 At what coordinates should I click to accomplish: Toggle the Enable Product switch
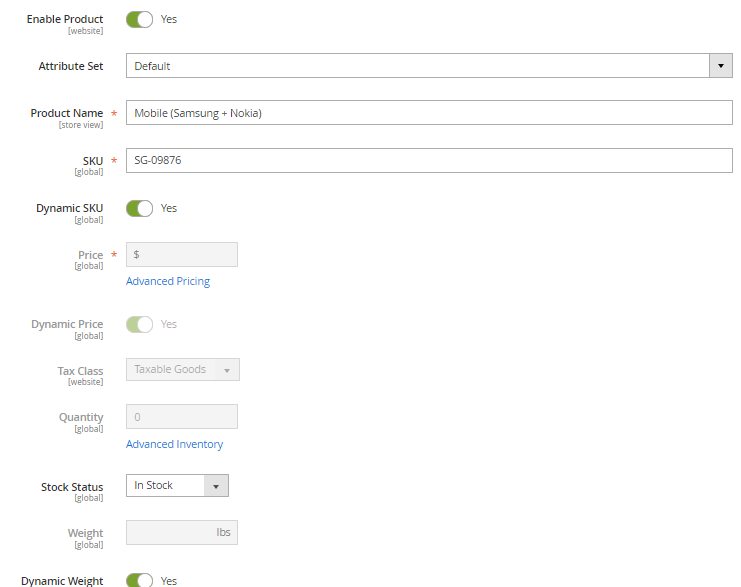click(139, 19)
